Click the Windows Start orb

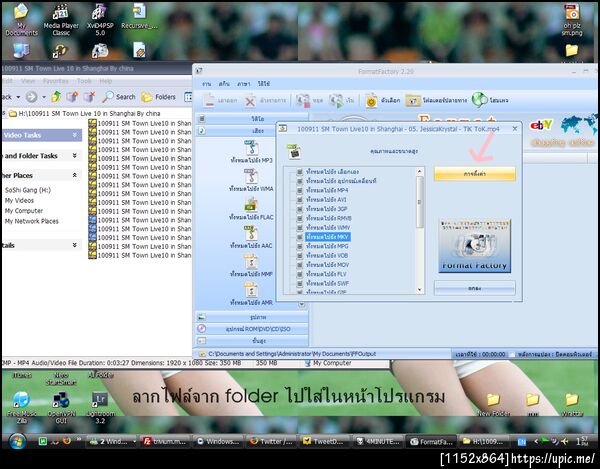[x=17, y=441]
